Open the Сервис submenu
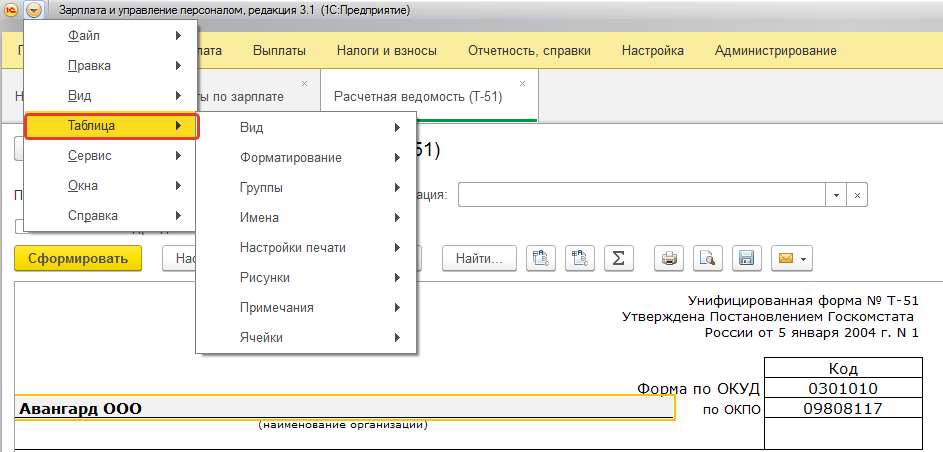Screen dimensions: 943x452 111,156
